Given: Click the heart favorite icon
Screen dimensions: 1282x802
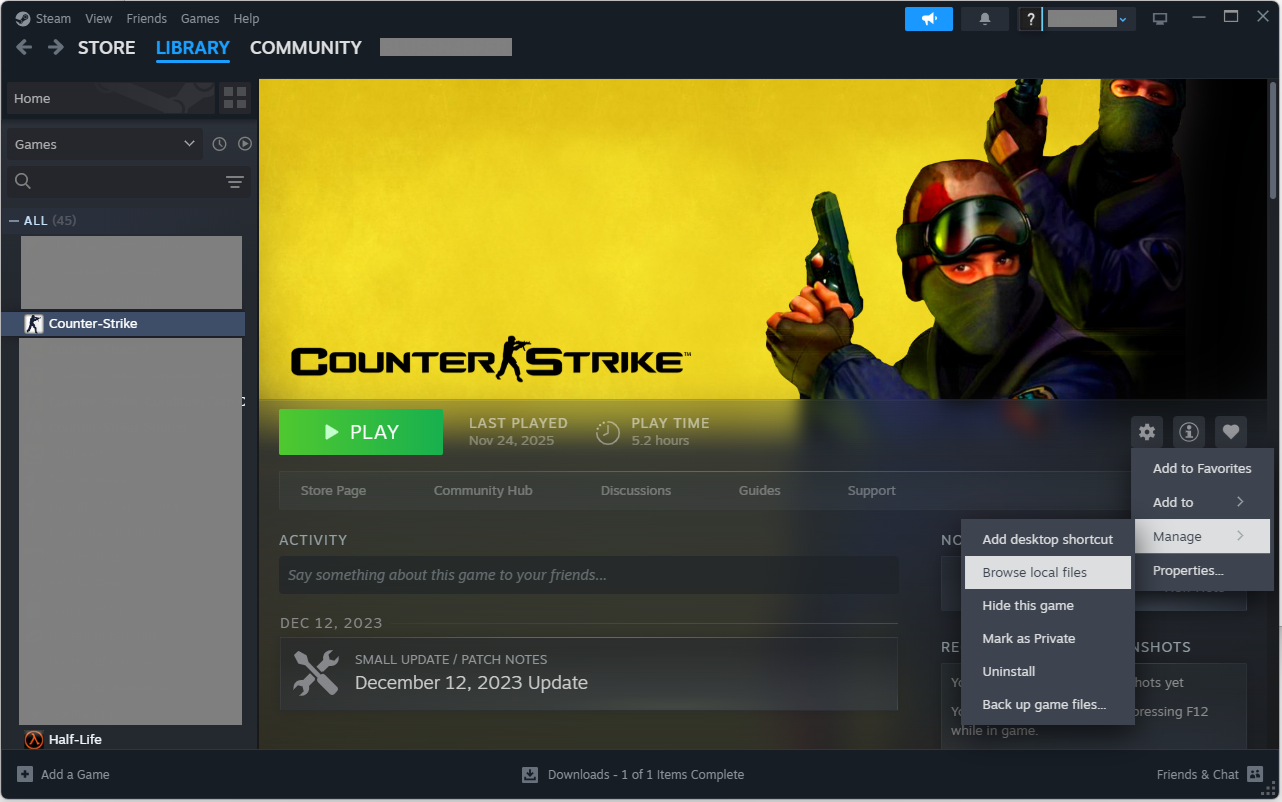Looking at the screenshot, I should point(1231,432).
